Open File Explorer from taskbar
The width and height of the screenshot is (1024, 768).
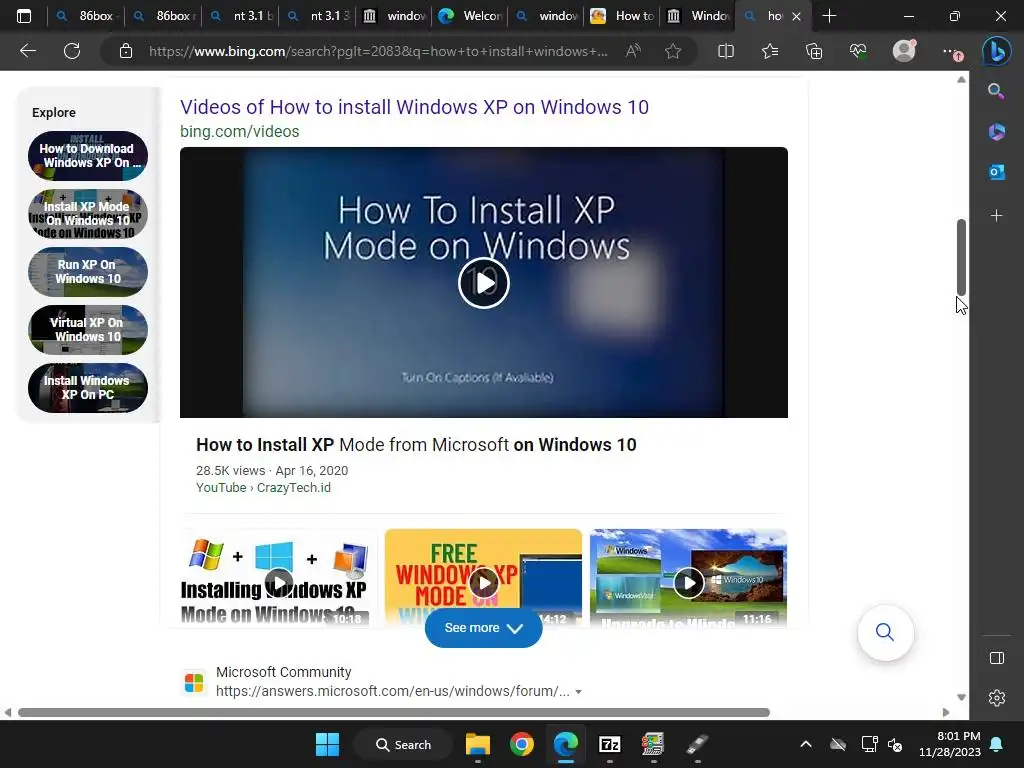point(477,744)
